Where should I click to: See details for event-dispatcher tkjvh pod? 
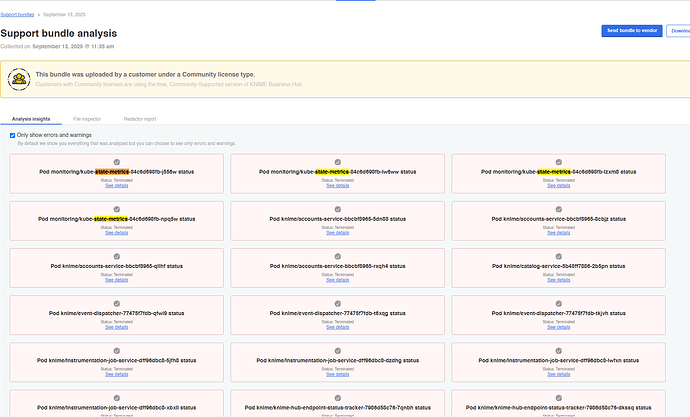tap(558, 327)
